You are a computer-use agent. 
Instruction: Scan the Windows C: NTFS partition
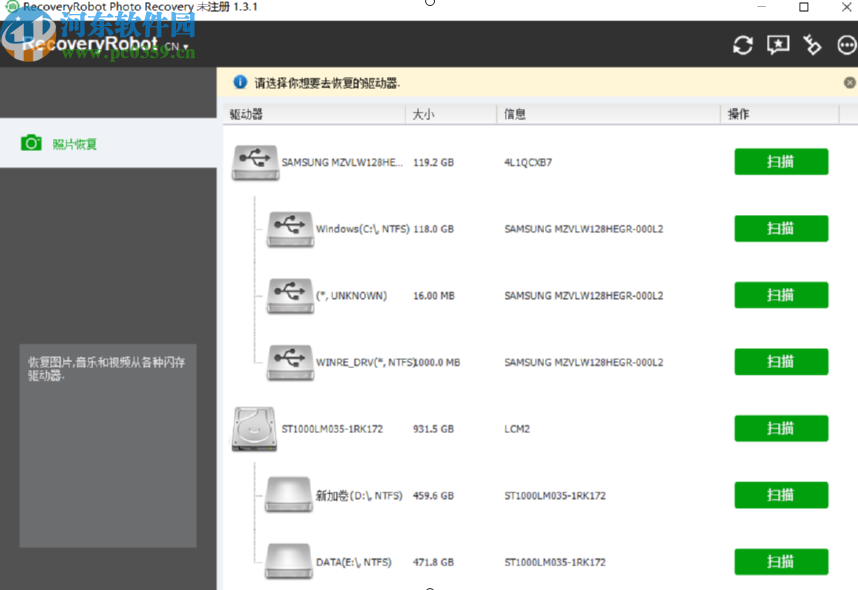[x=781, y=228]
